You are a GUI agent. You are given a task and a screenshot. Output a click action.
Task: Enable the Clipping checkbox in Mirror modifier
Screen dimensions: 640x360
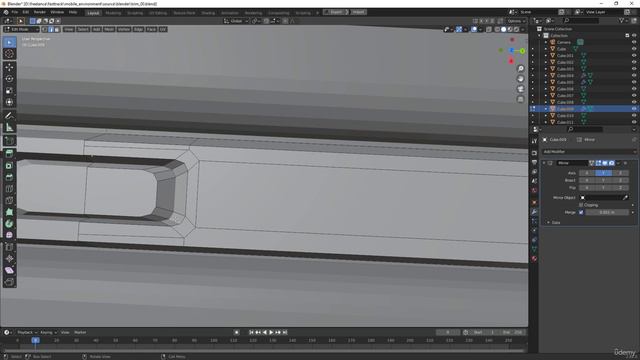coord(581,205)
